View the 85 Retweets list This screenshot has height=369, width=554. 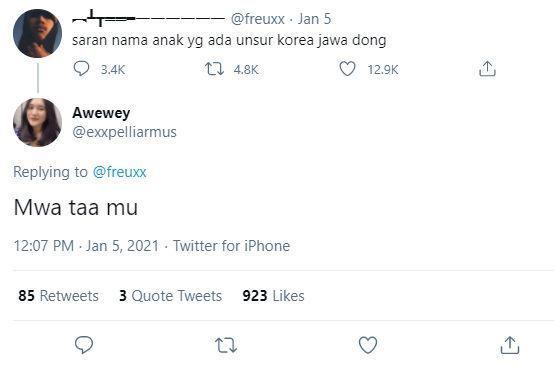point(58,296)
